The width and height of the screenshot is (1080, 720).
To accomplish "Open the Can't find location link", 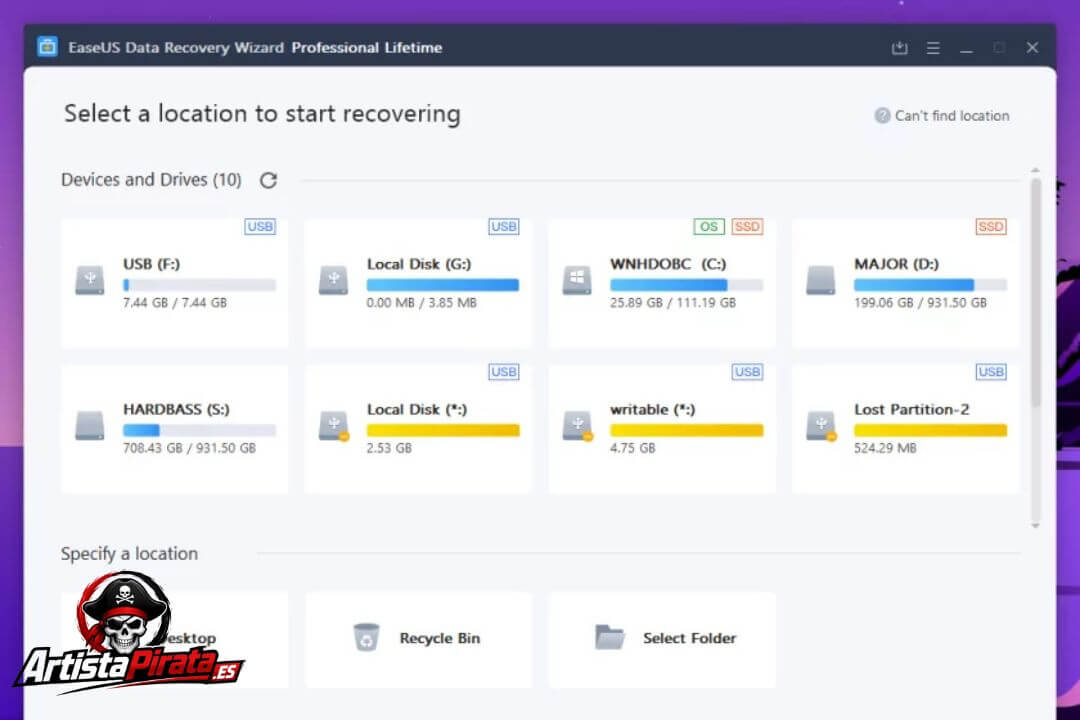I will 952,116.
